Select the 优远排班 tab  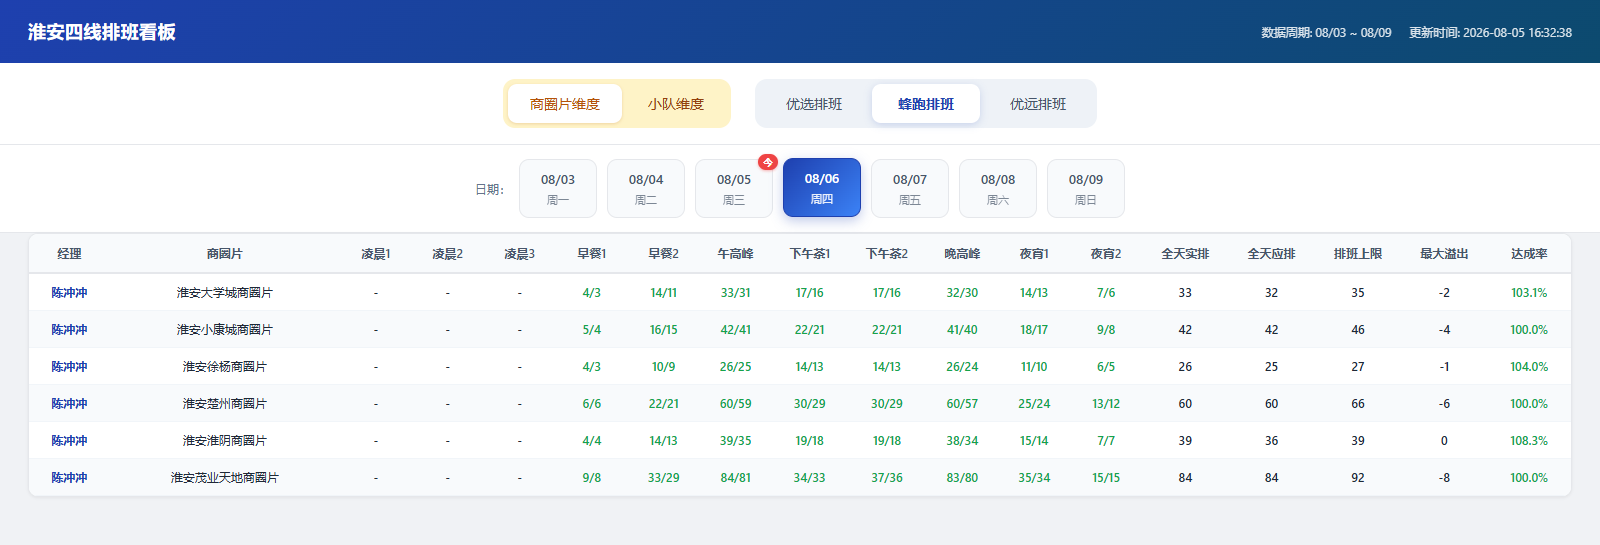click(1038, 104)
